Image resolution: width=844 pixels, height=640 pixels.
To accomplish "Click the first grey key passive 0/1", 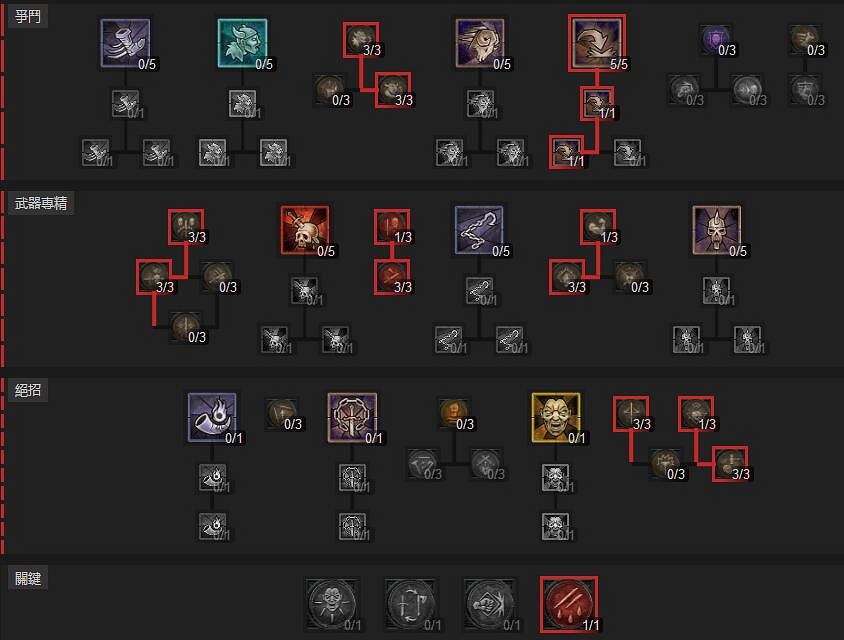I will coord(332,604).
